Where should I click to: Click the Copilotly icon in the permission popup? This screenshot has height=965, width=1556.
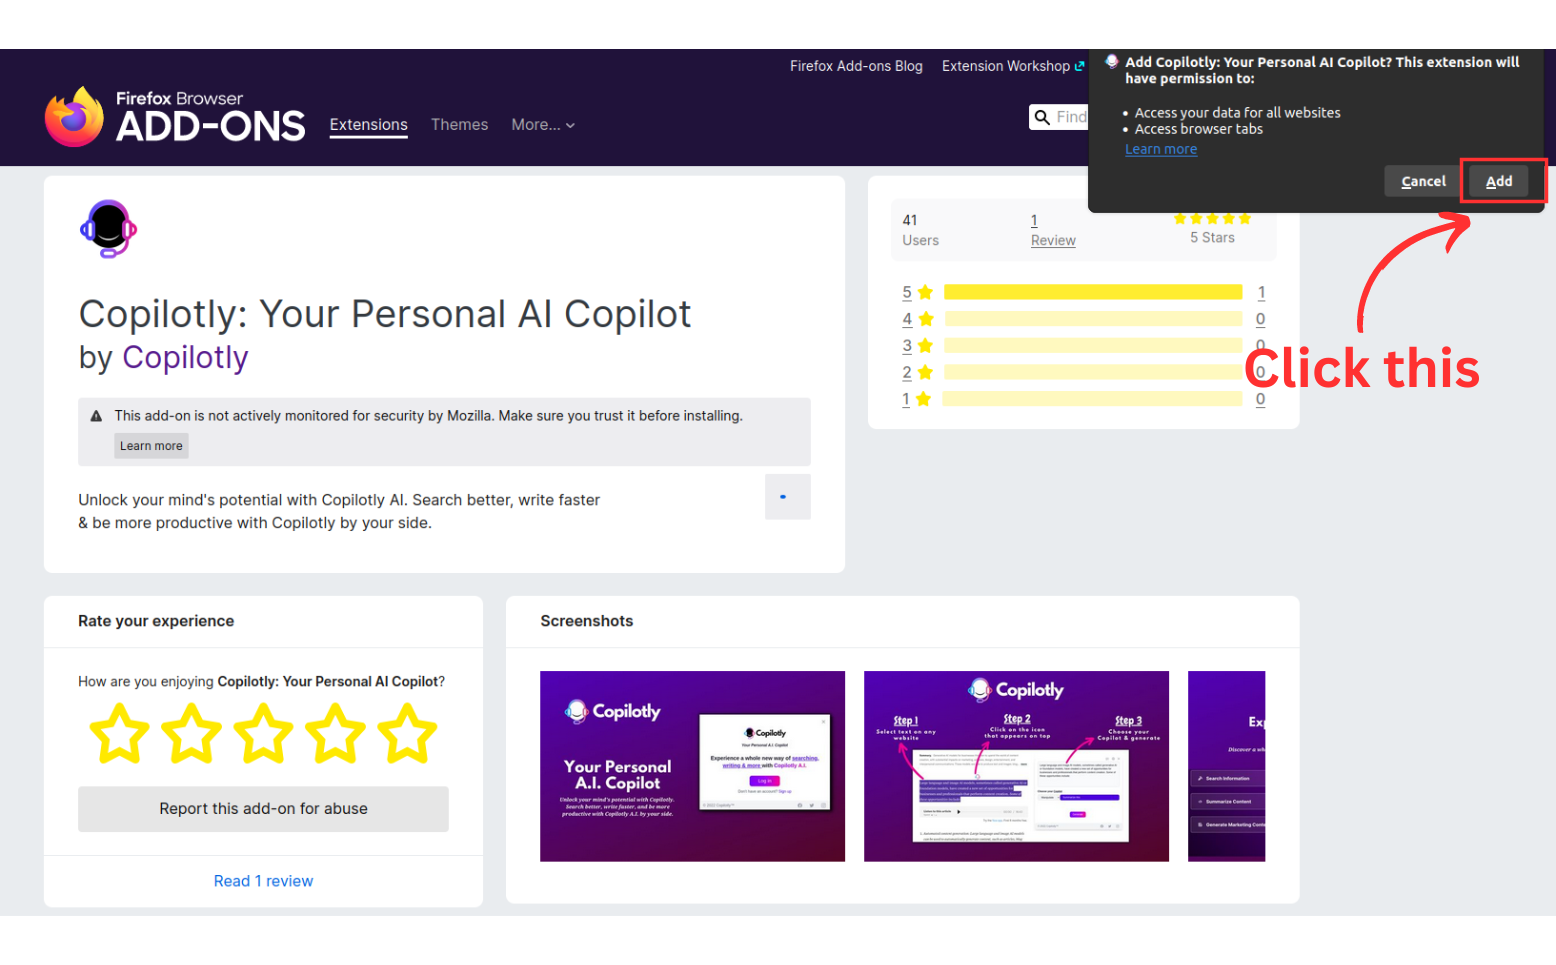[1111, 62]
